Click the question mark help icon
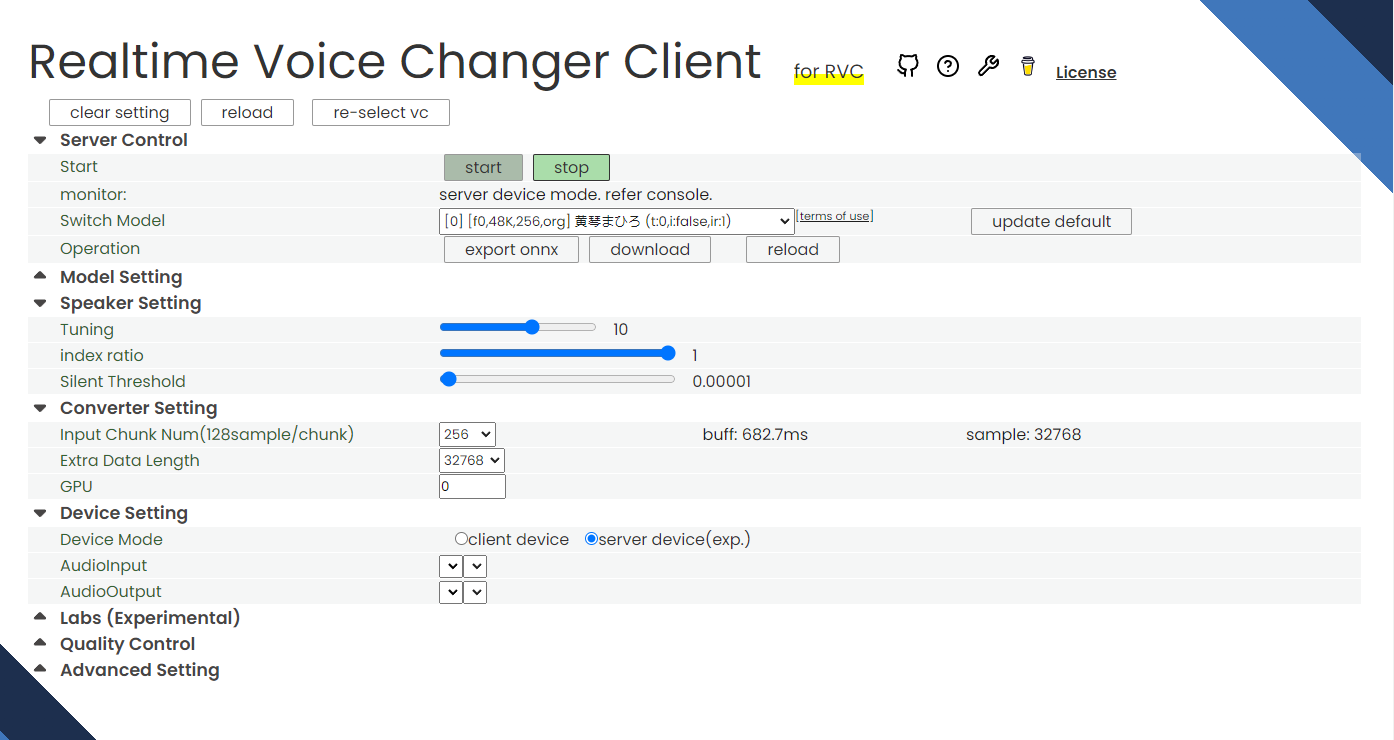The height and width of the screenshot is (740, 1394). (948, 66)
